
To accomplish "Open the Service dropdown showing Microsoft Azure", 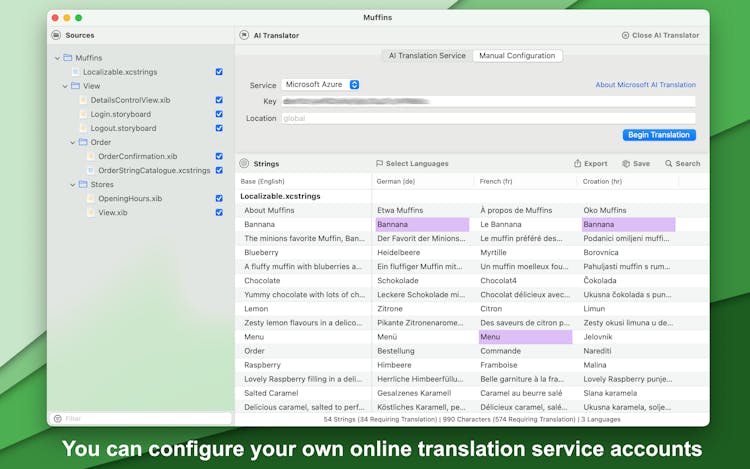I will tap(320, 84).
